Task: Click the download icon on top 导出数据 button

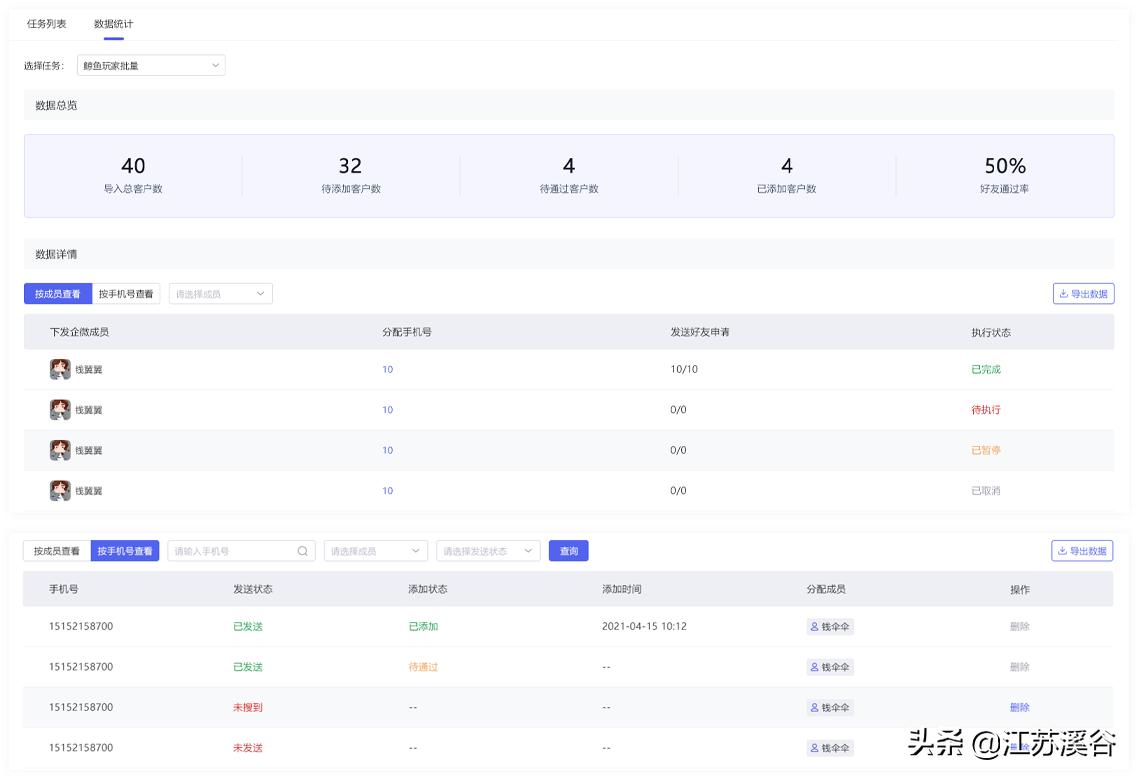Action: point(1065,293)
